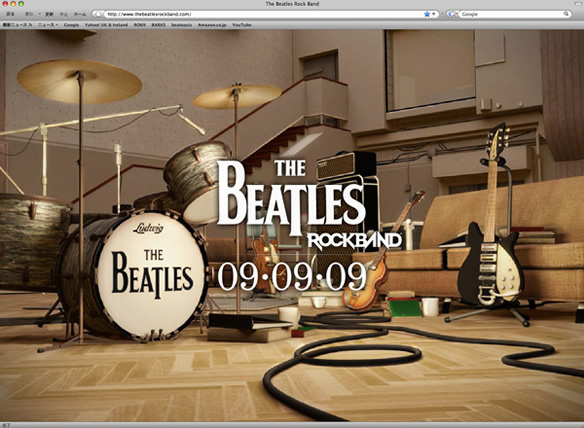Screen dimensions: 584x428
Task: Open the beatoasis bookmark
Action: pyautogui.click(x=182, y=25)
